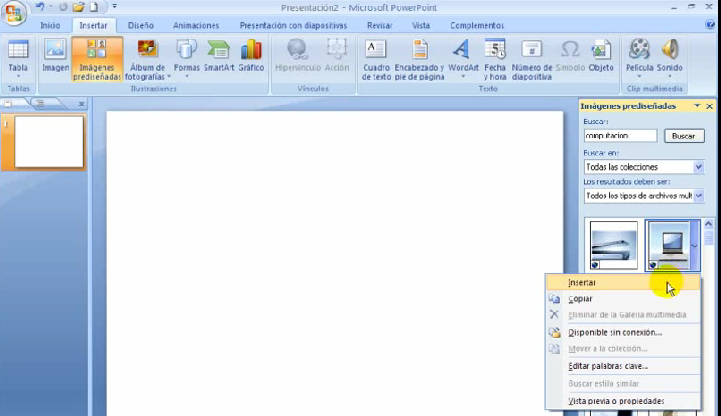Choose Insertar from the context menu
721x416 pixels.
(582, 283)
